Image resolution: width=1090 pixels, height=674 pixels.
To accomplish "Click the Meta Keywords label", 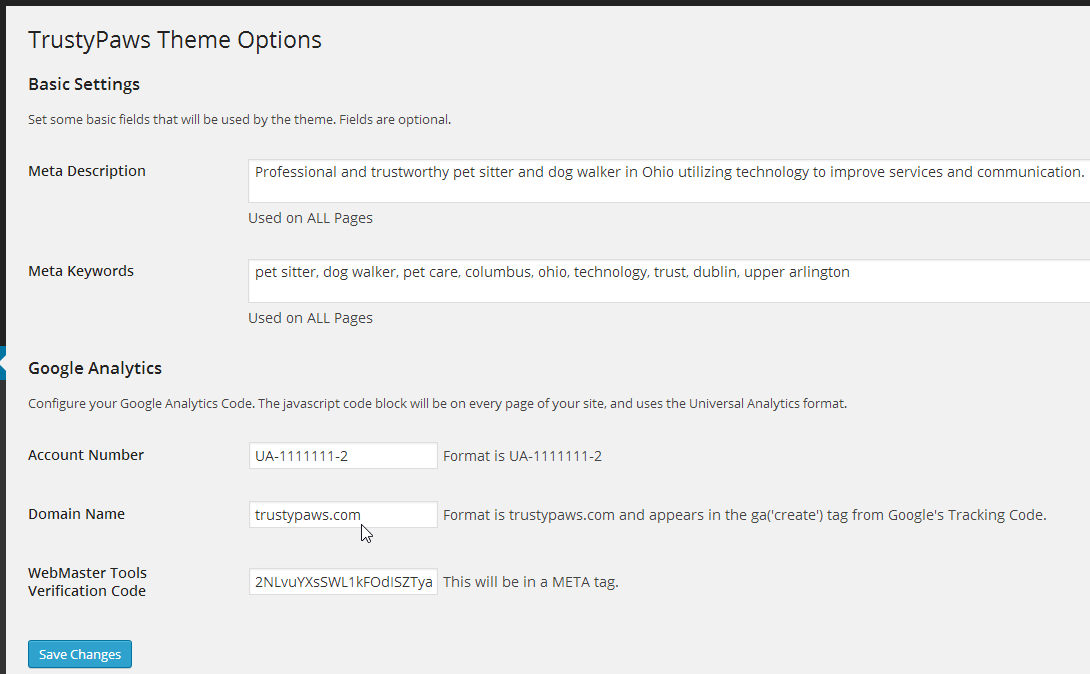I will pyautogui.click(x=81, y=271).
